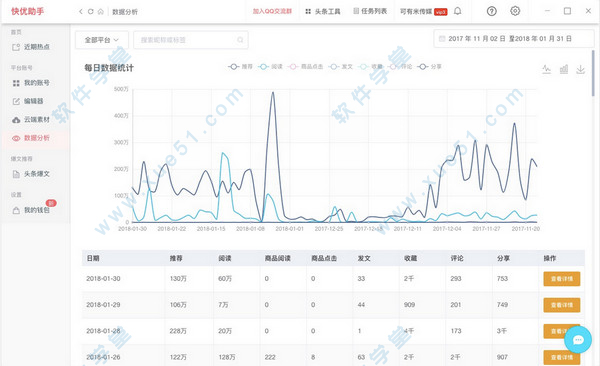Switch chart to line view icon
The image size is (600, 366).
click(546, 69)
